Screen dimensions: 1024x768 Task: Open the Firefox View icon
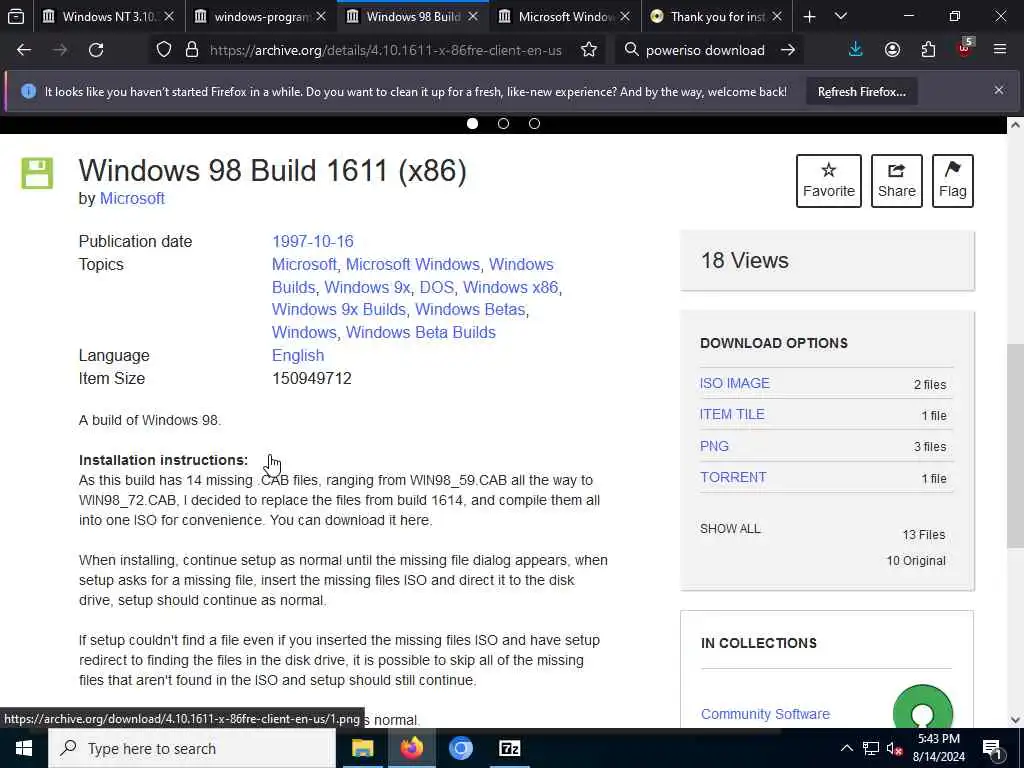click(16, 16)
